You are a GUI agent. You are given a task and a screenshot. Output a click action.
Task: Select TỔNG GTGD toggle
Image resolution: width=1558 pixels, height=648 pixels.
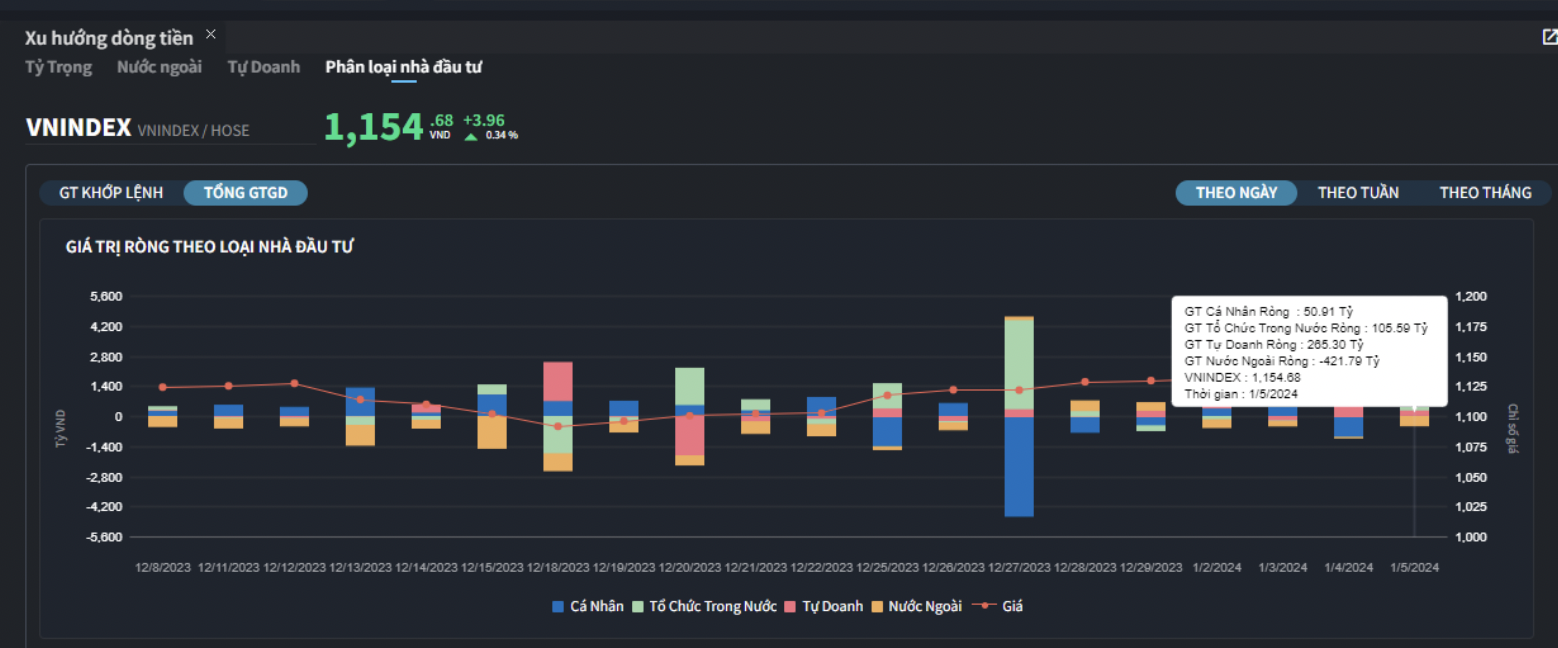245,193
